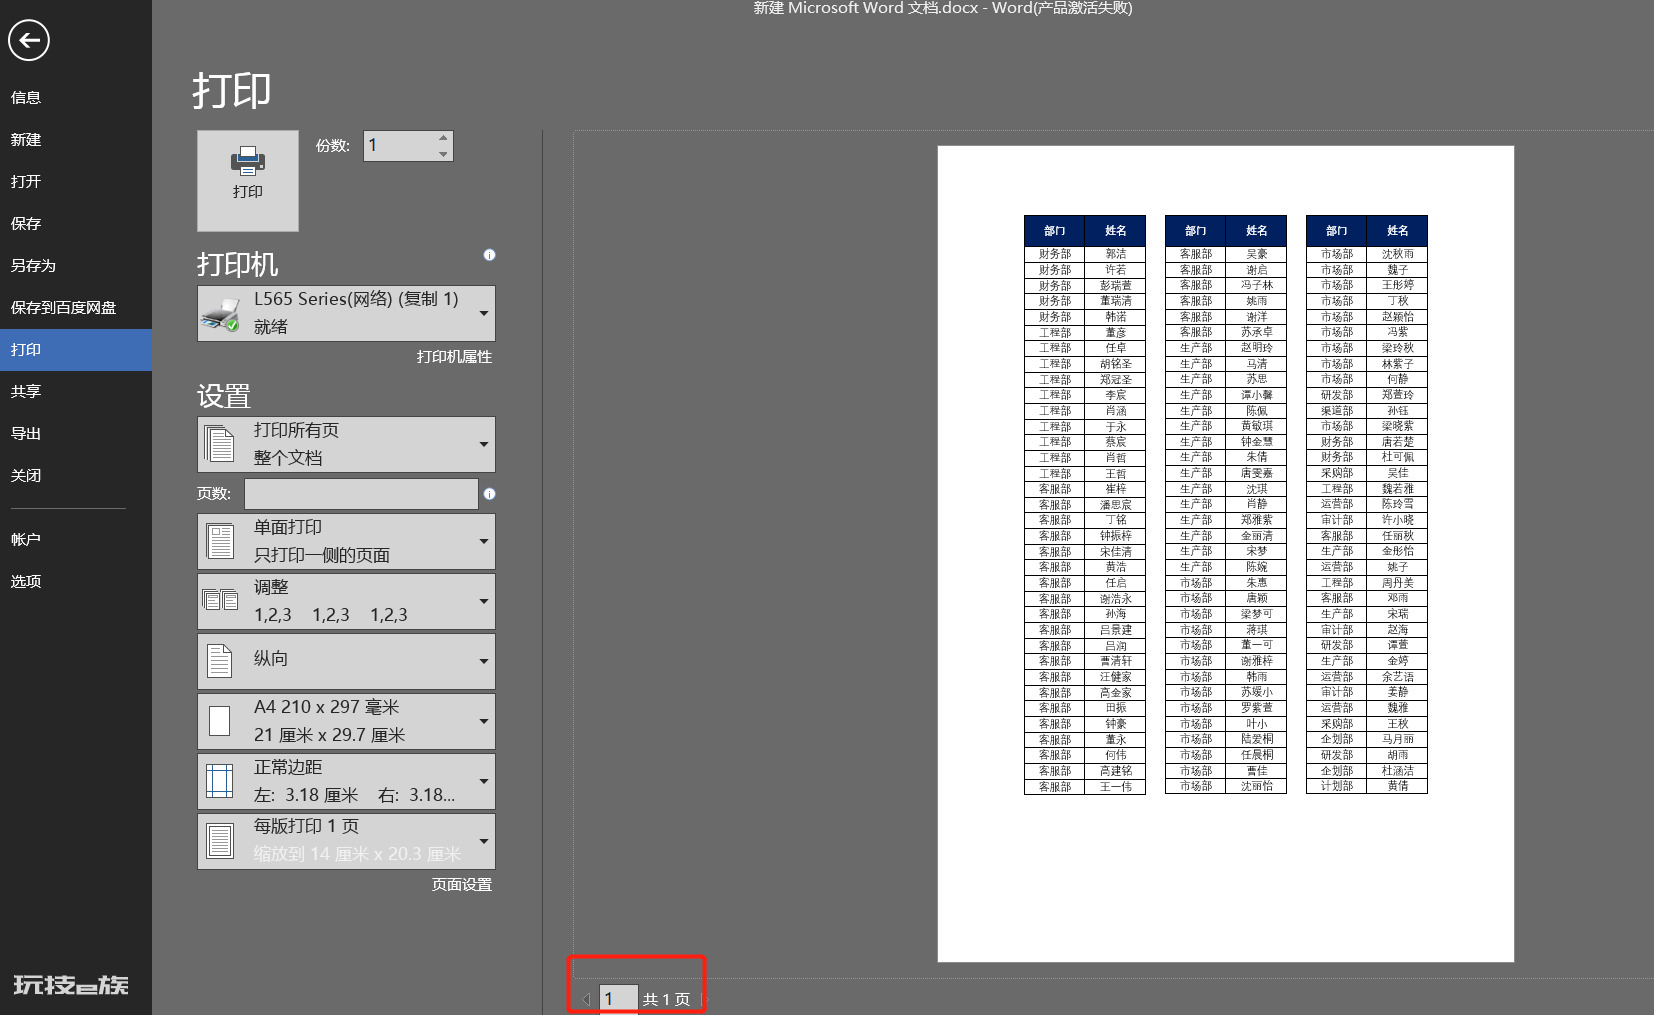Open the A4 paper size dropdown

point(346,721)
